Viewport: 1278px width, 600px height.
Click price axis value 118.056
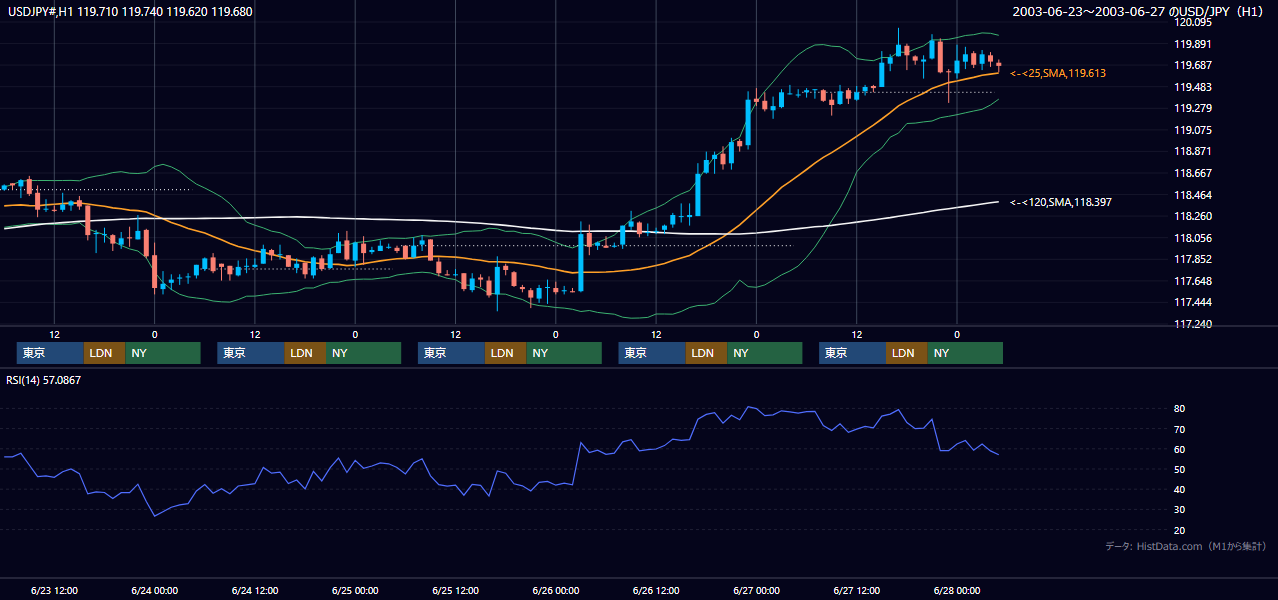(1193, 238)
